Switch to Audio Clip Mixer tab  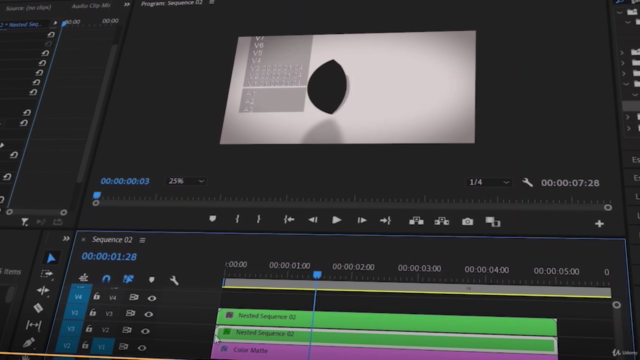(91, 6)
